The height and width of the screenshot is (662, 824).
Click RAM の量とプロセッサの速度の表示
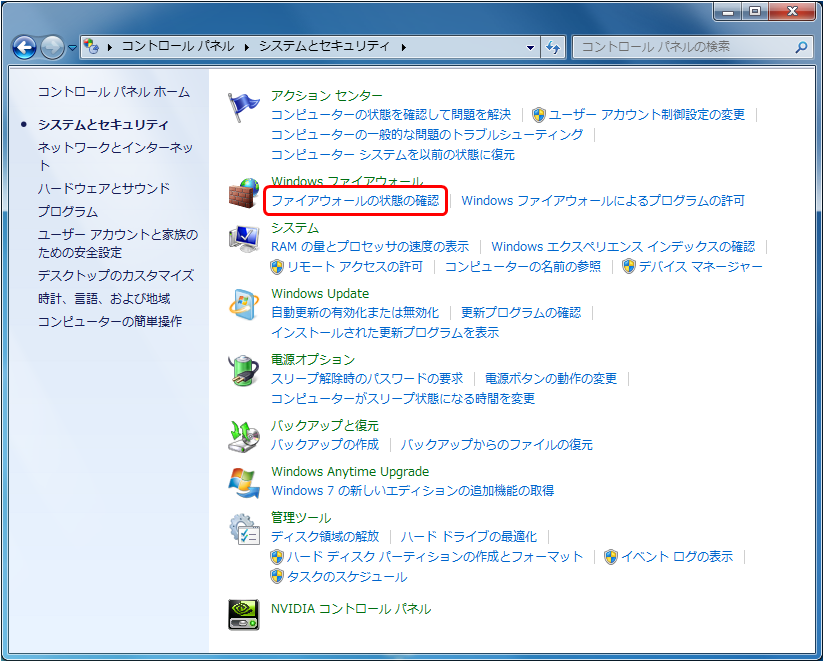(370, 247)
